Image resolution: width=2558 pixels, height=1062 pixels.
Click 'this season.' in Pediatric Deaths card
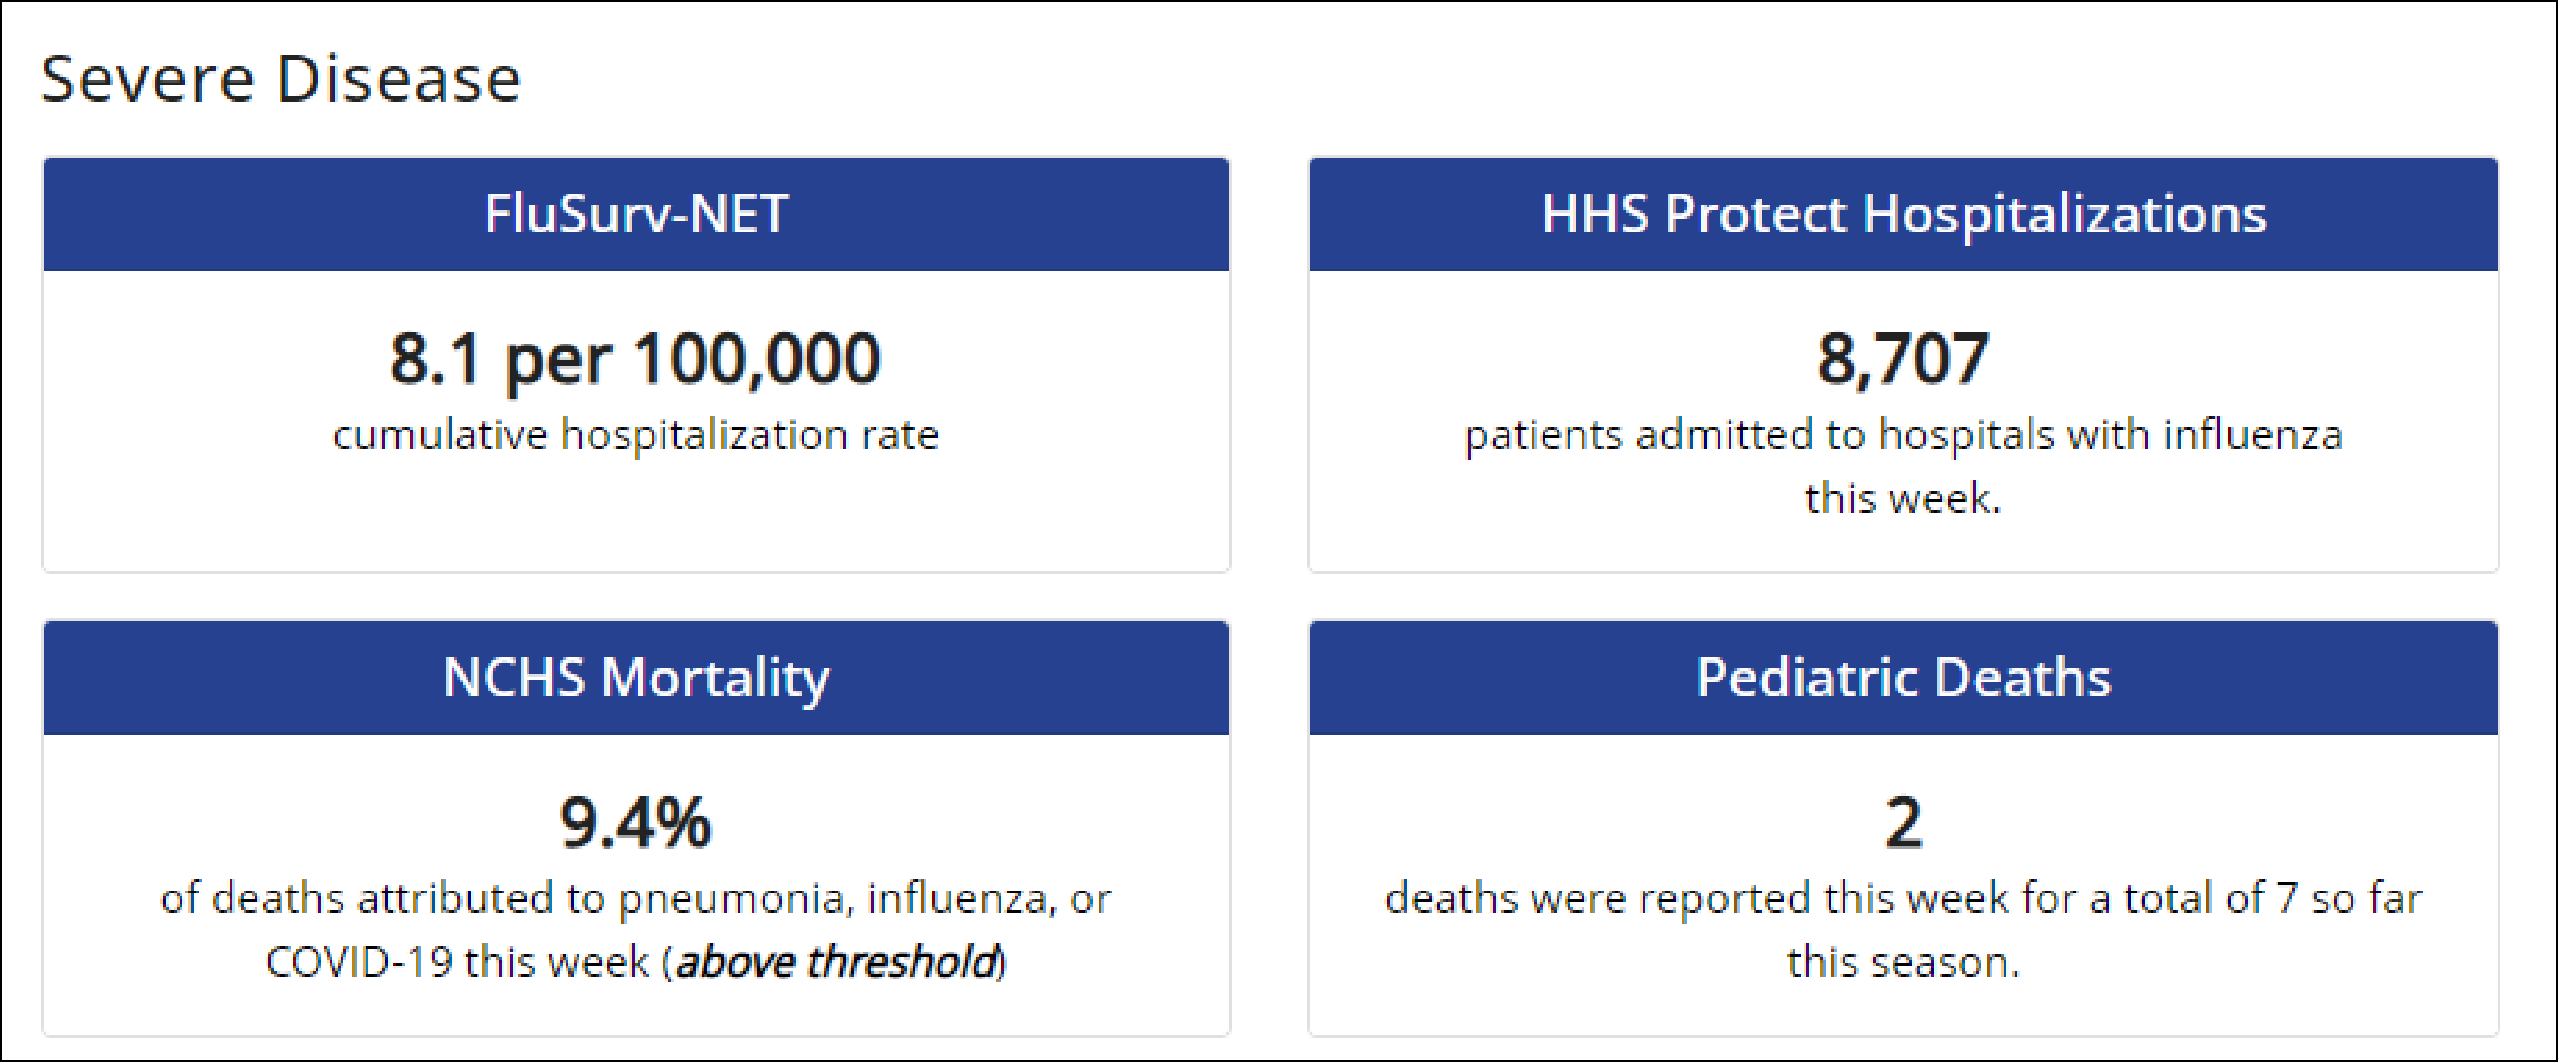coord(1903,962)
